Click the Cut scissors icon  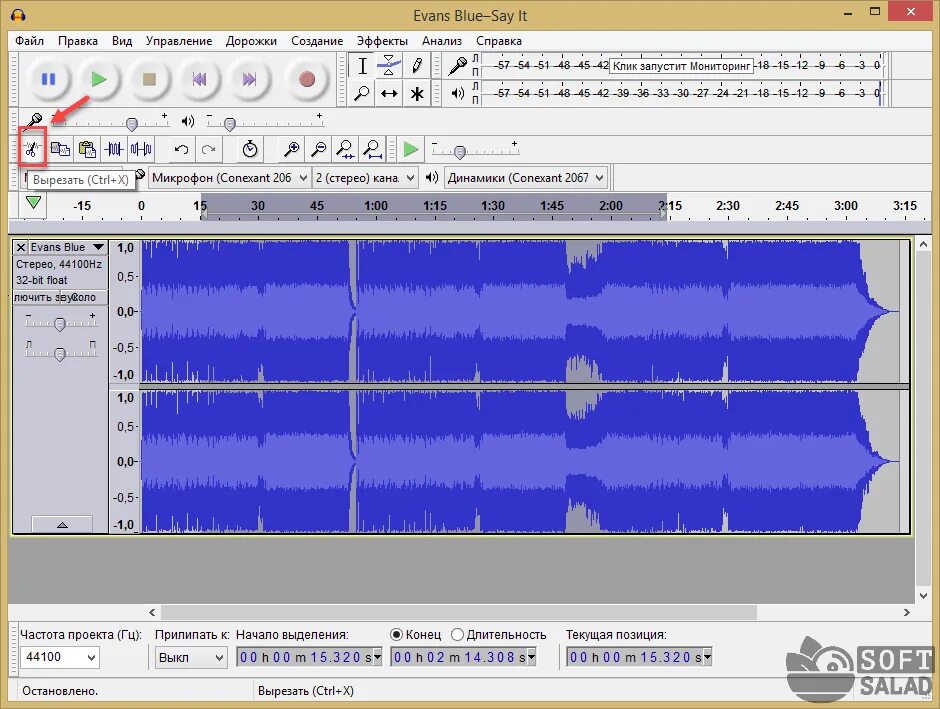click(x=32, y=149)
